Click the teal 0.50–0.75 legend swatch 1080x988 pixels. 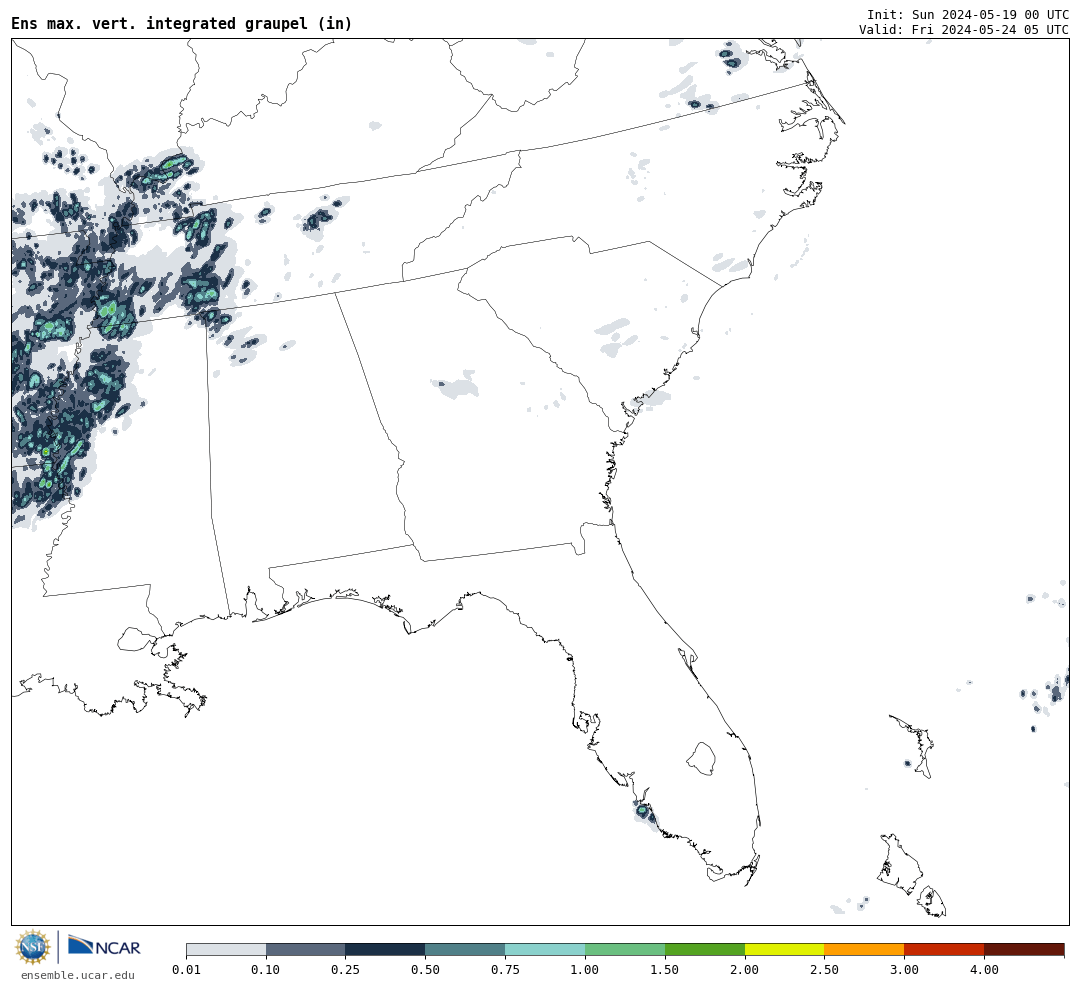click(x=466, y=949)
